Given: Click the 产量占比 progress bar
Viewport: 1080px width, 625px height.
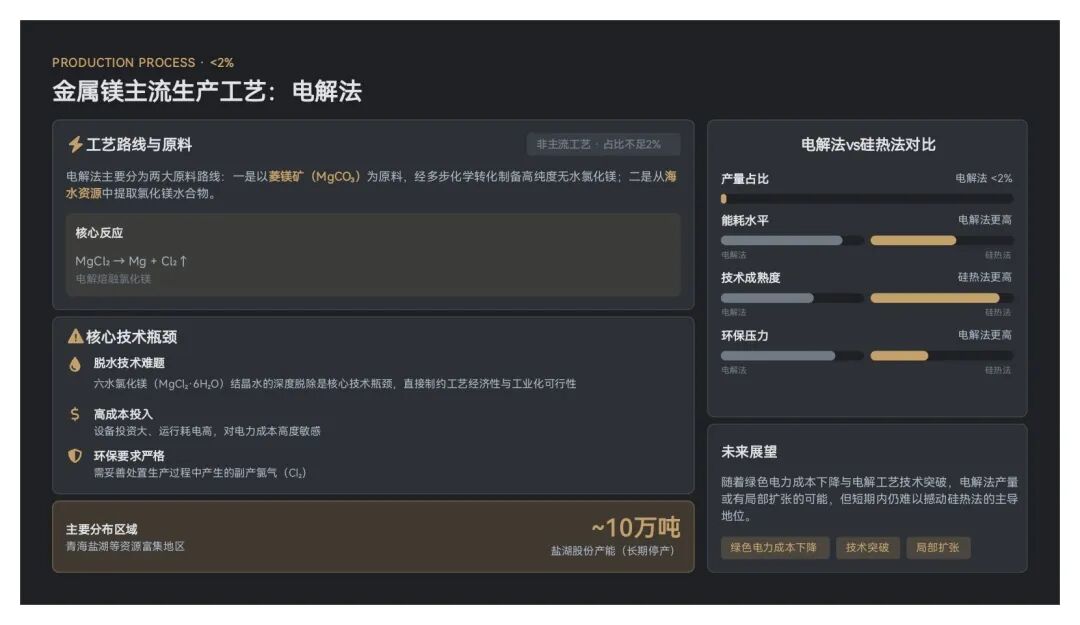Looking at the screenshot, I should click(866, 198).
